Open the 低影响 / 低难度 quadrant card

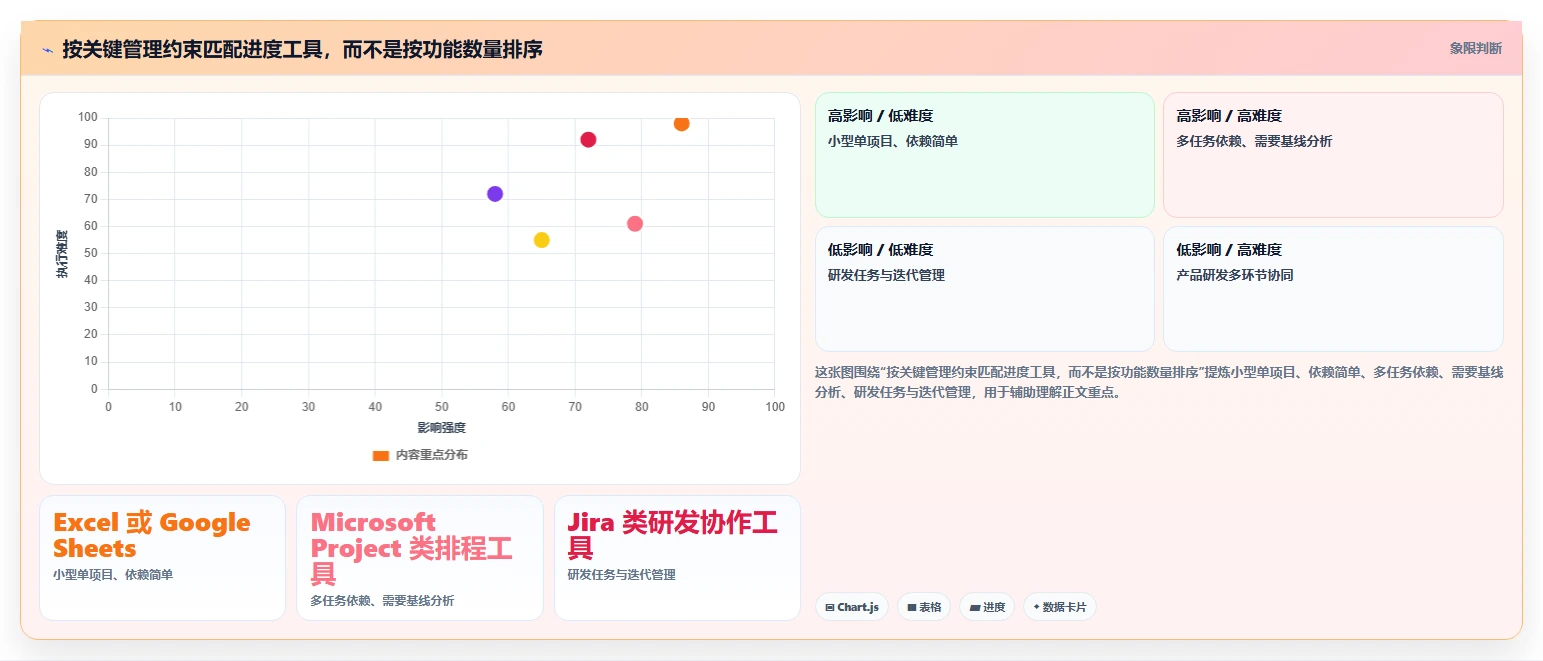coord(985,289)
